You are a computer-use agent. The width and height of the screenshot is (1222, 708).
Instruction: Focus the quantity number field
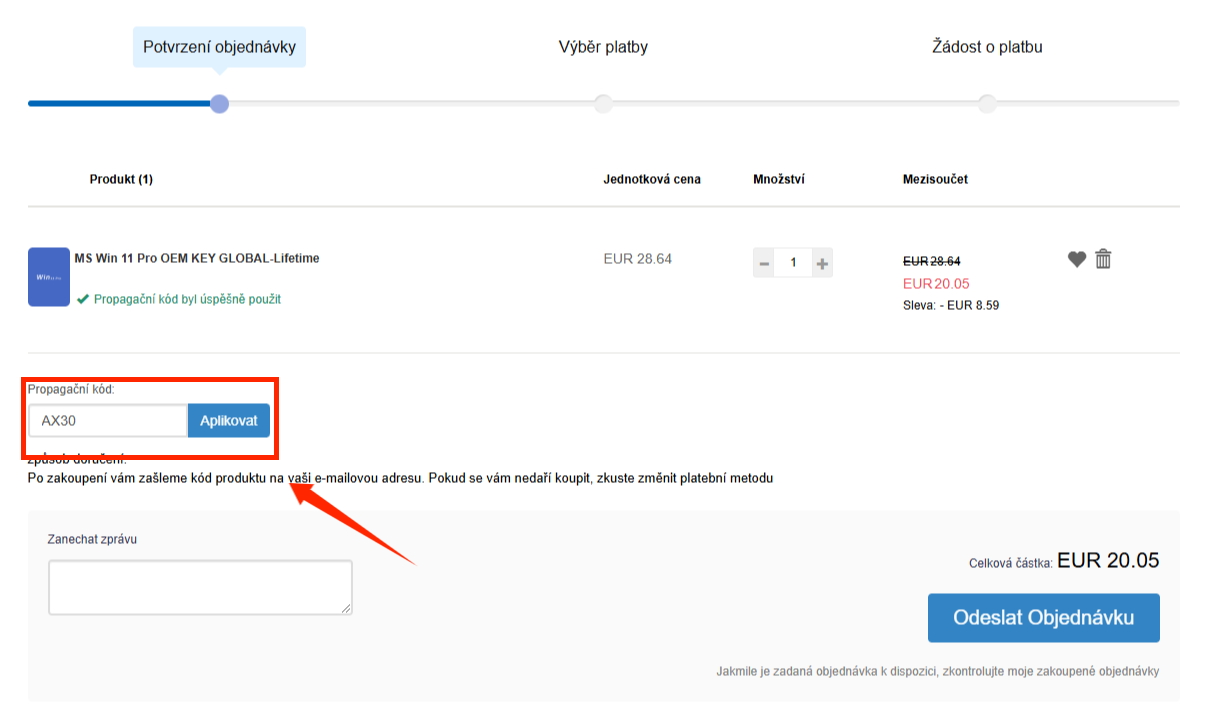tap(793, 263)
